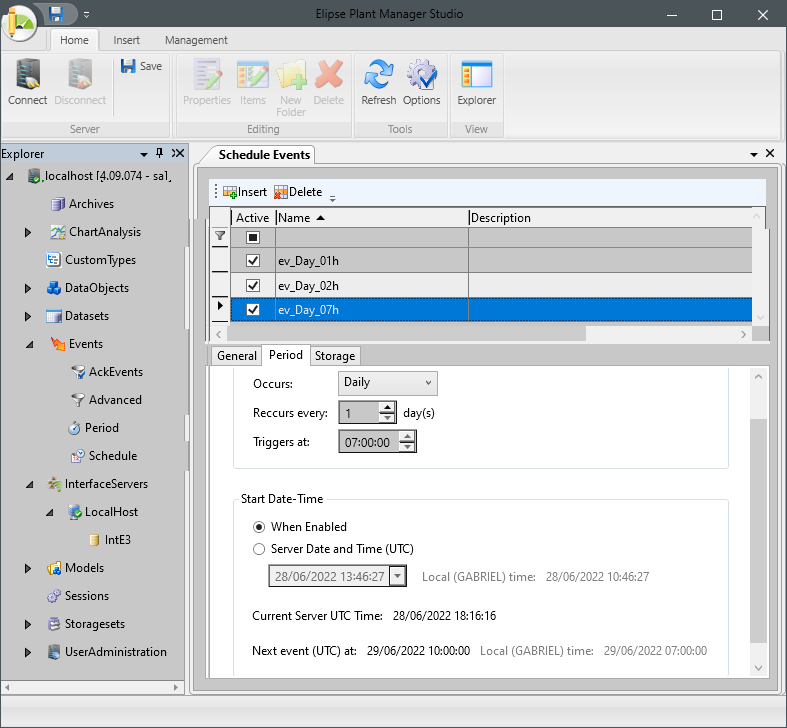Viewport: 787px width, 728px height.
Task: Select the Events icon in tree
Action: point(58,344)
